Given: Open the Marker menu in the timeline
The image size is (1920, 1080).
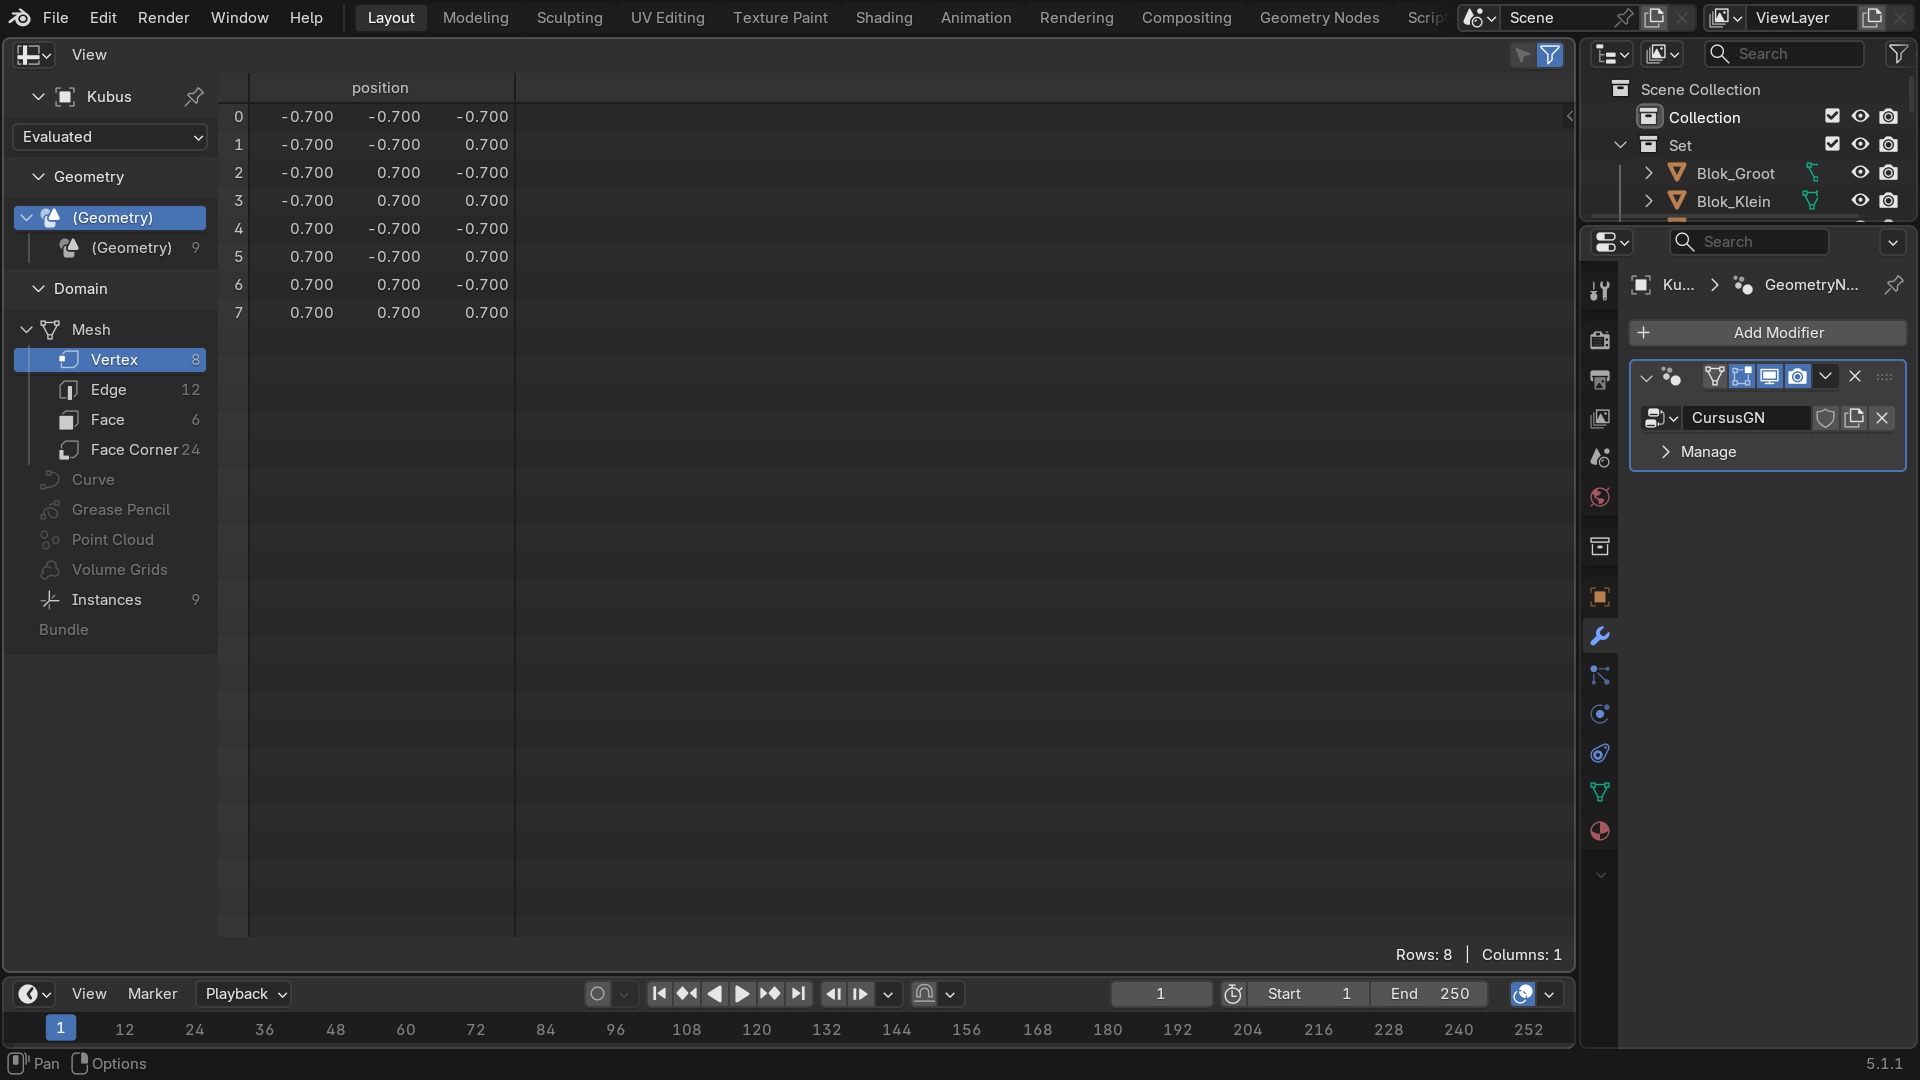Looking at the screenshot, I should [152, 994].
